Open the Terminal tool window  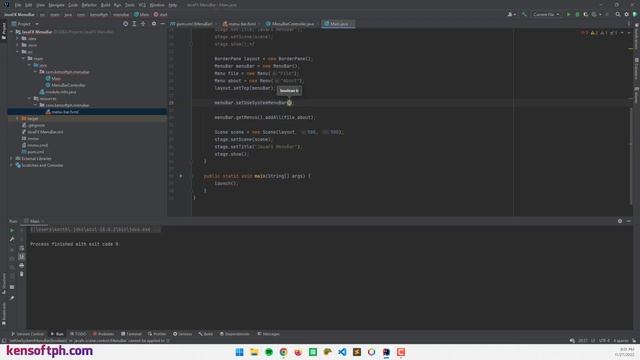pyautogui.click(x=131, y=334)
